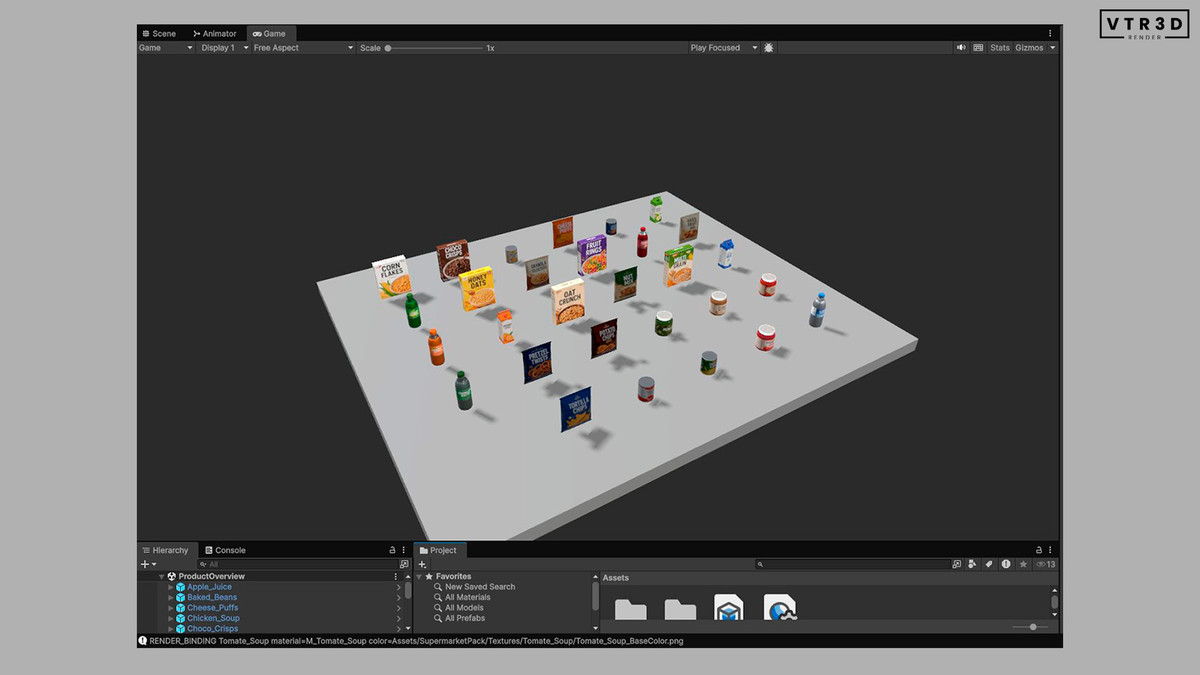This screenshot has height=675, width=1200.
Task: Select All Prefabs in Favorites
Action: pyautogui.click(x=465, y=618)
